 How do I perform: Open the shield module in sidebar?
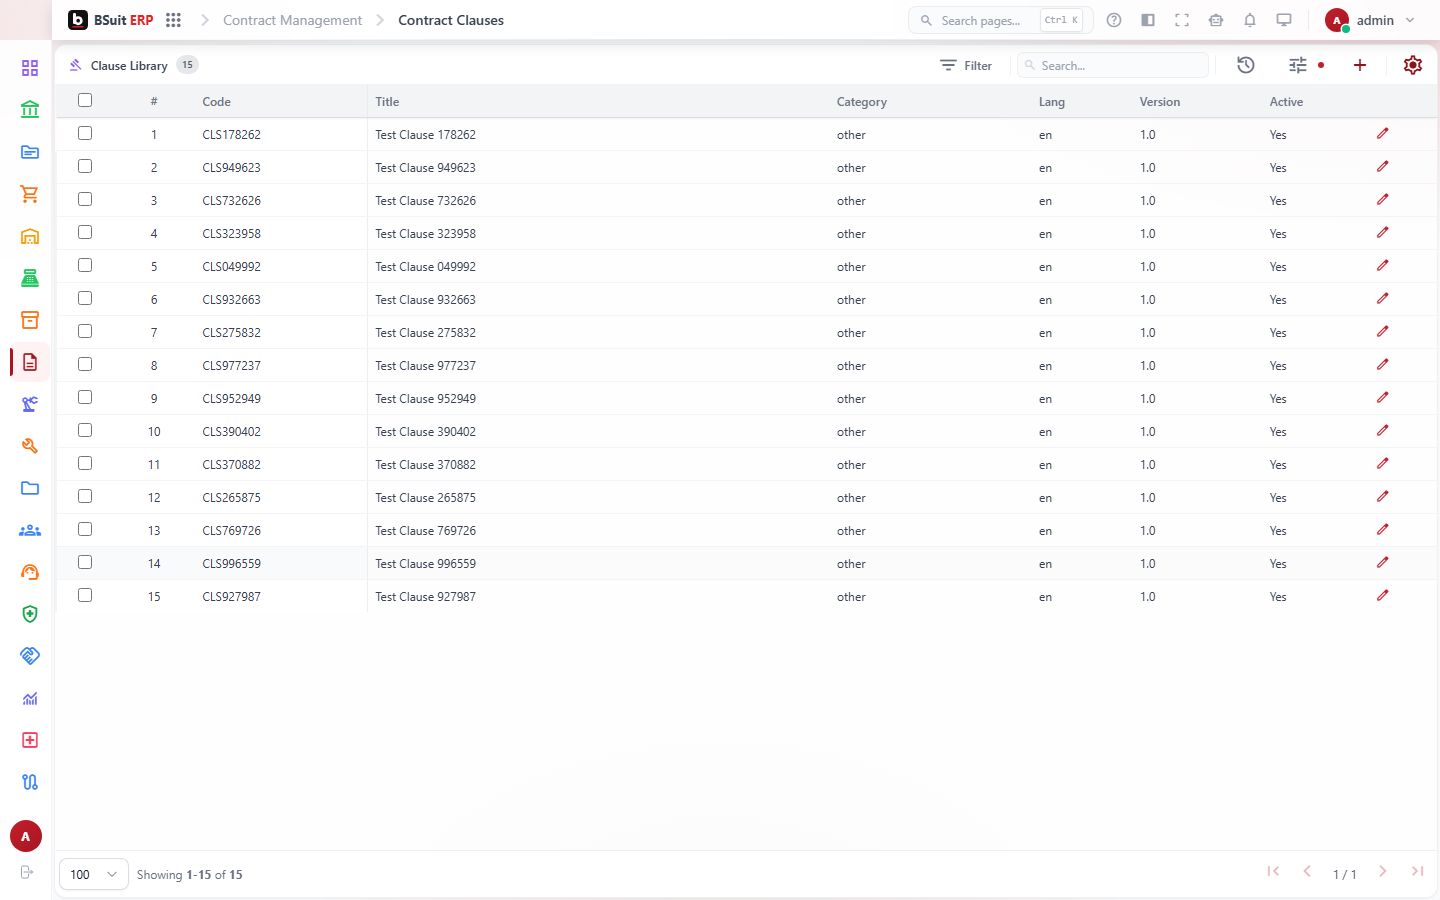30,614
